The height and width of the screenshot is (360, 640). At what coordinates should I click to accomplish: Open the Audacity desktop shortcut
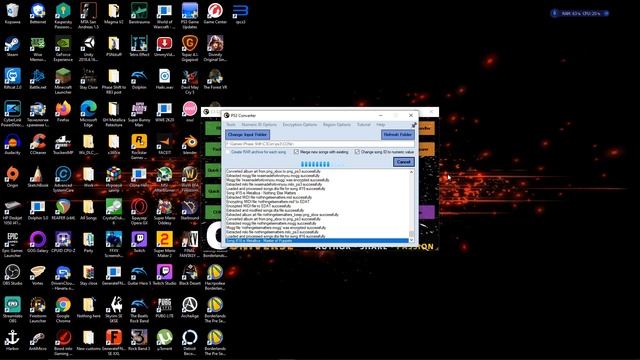[x=12, y=144]
